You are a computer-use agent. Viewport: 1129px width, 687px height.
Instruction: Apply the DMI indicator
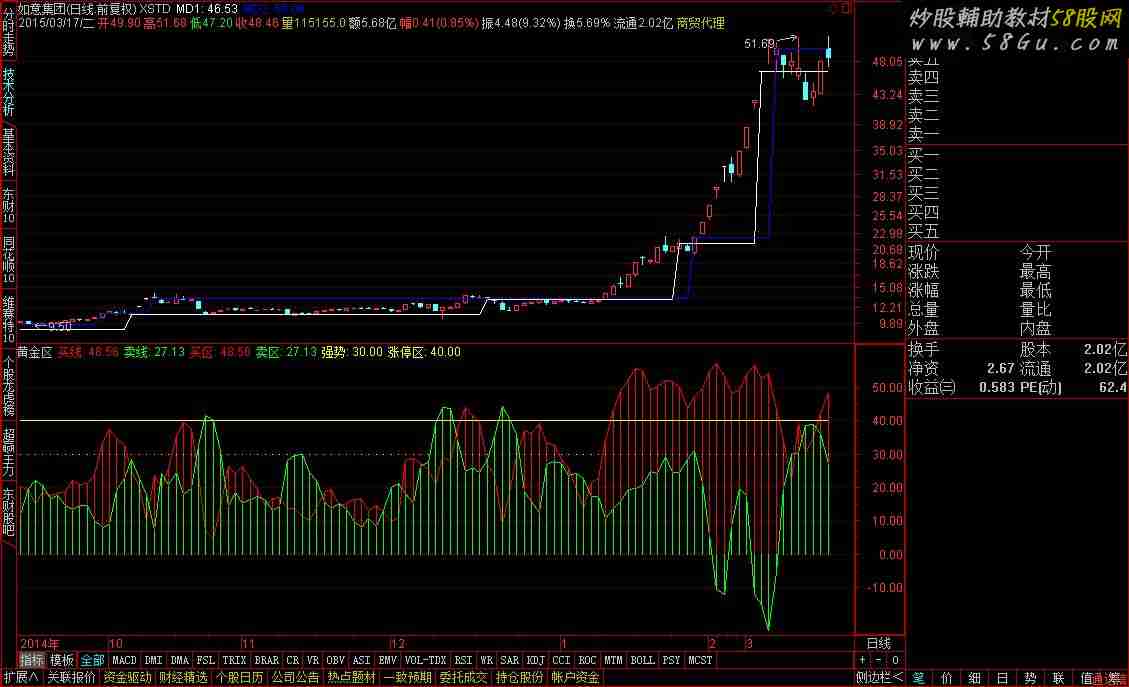153,660
